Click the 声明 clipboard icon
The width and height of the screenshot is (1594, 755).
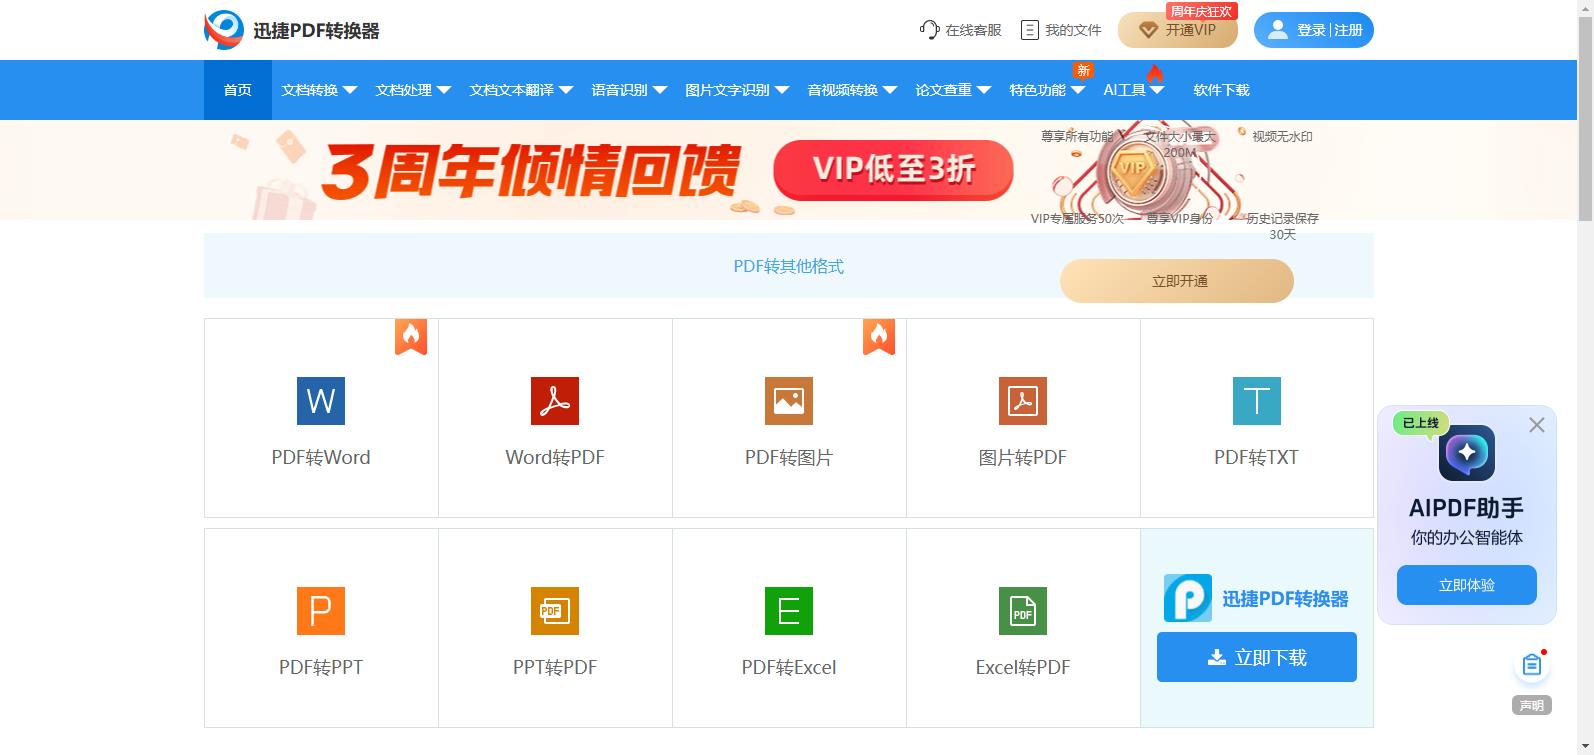pyautogui.click(x=1532, y=665)
